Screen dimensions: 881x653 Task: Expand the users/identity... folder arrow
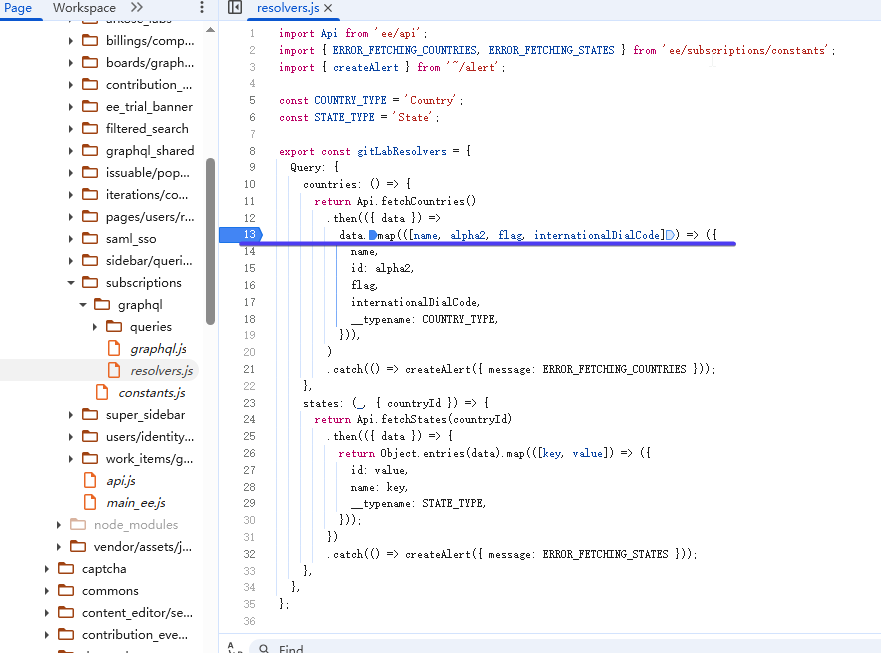point(70,437)
